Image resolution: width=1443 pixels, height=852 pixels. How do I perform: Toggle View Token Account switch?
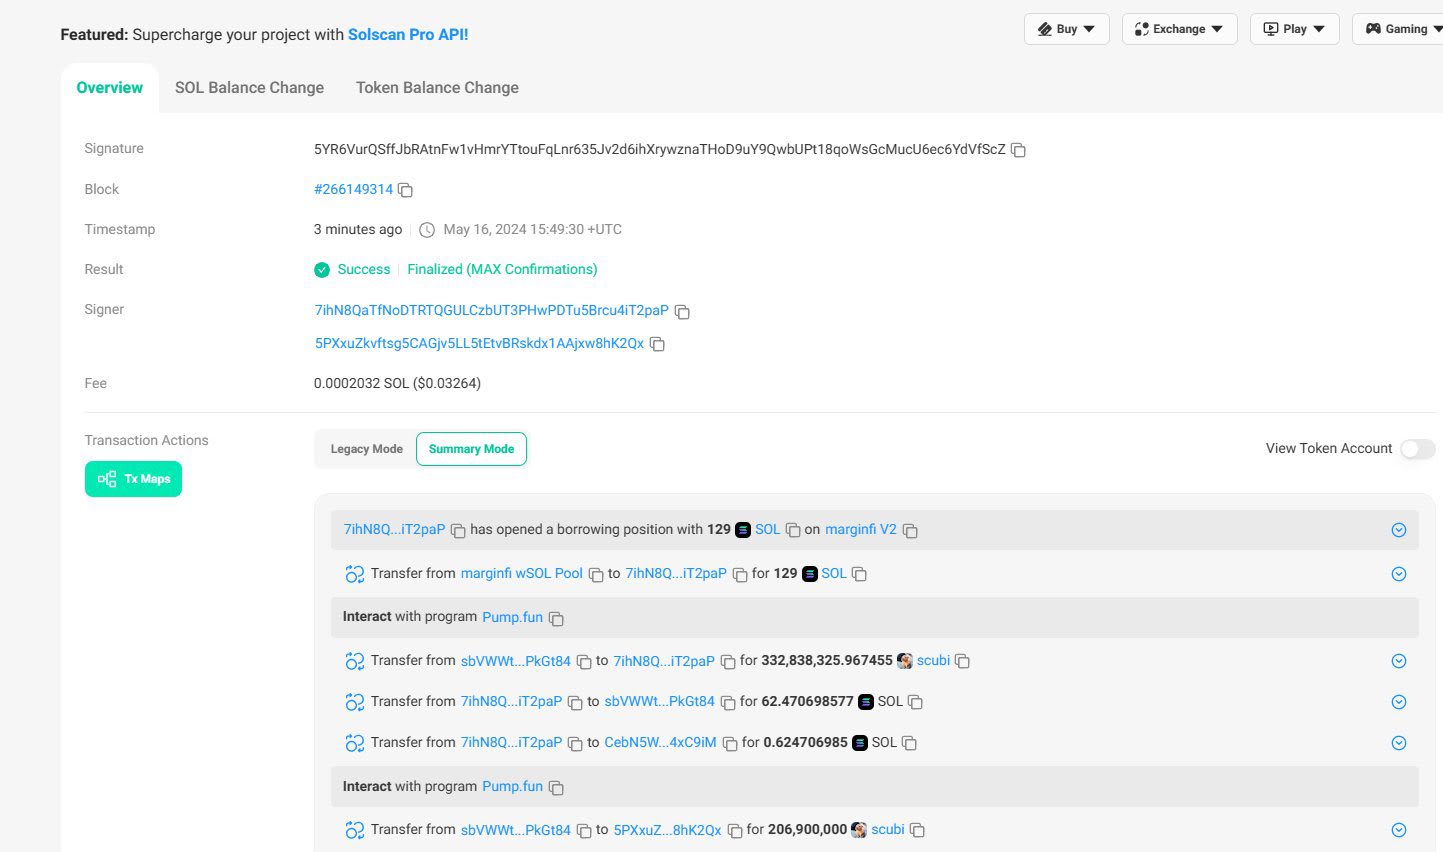click(1417, 449)
